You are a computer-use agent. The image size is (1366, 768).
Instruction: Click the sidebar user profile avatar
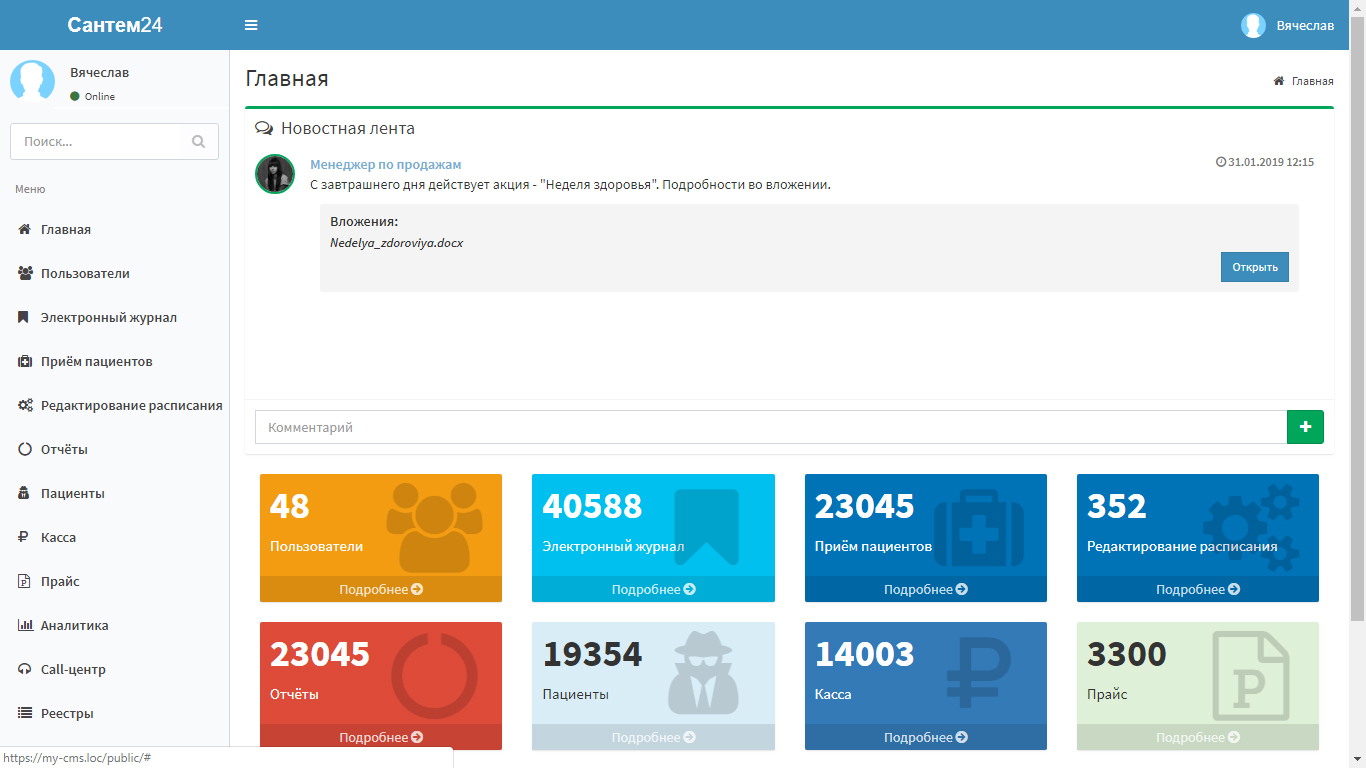tap(32, 80)
